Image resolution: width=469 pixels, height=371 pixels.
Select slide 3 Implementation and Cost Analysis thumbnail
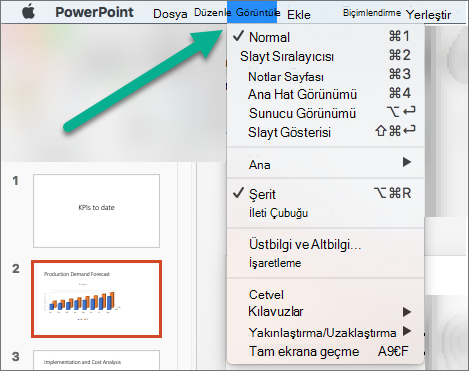click(96, 360)
